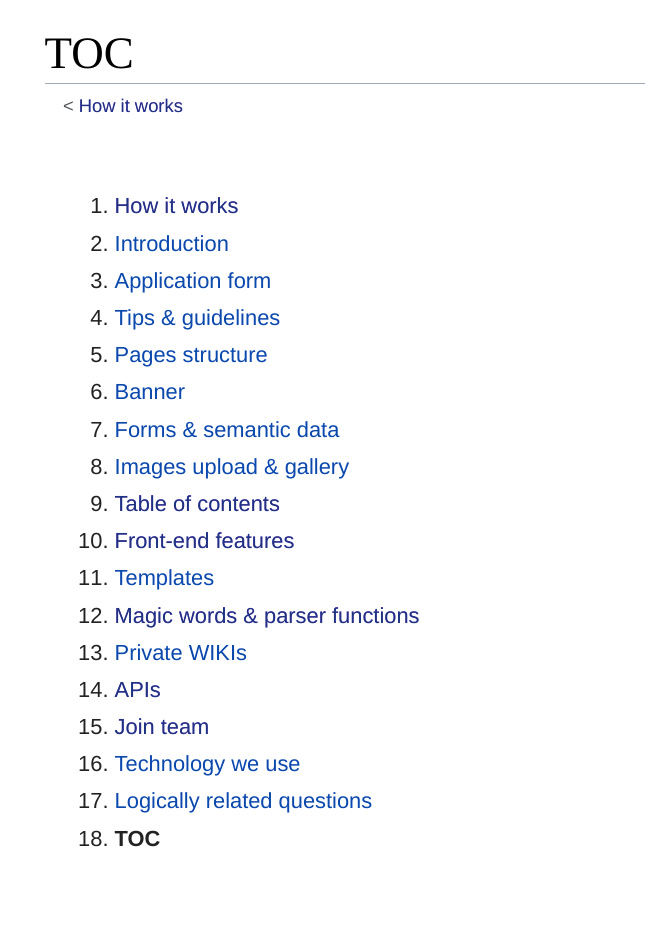645x942 pixels.
Task: Go to the Private WIKIs page
Action: 180,653
